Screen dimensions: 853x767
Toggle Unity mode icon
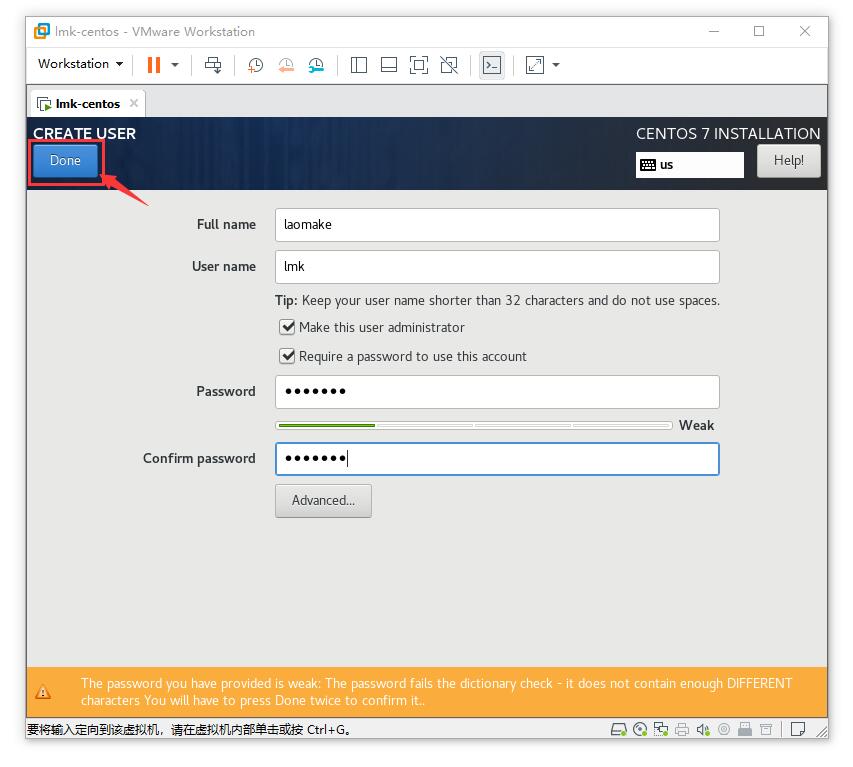[449, 65]
